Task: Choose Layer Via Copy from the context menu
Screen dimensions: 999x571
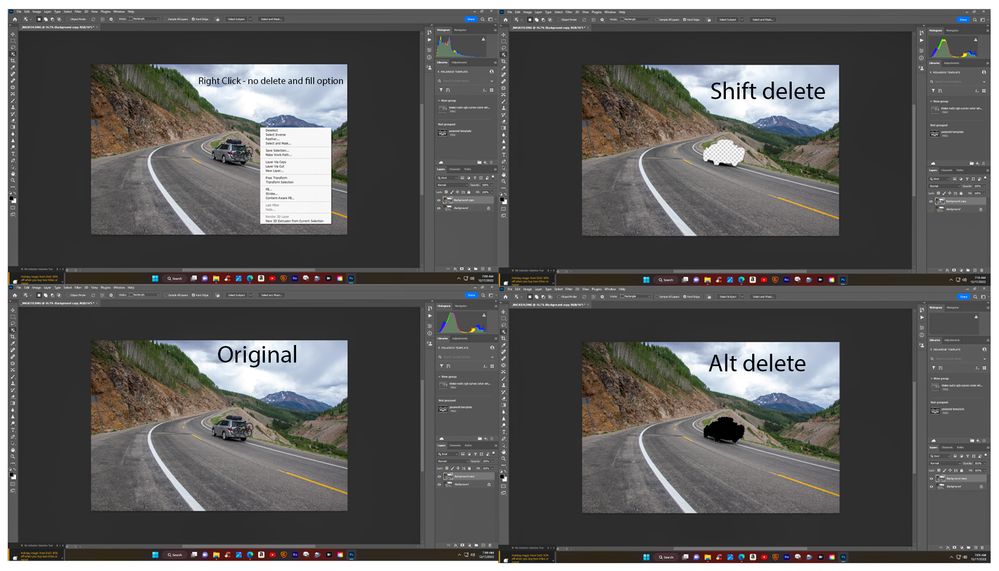Action: click(x=276, y=162)
